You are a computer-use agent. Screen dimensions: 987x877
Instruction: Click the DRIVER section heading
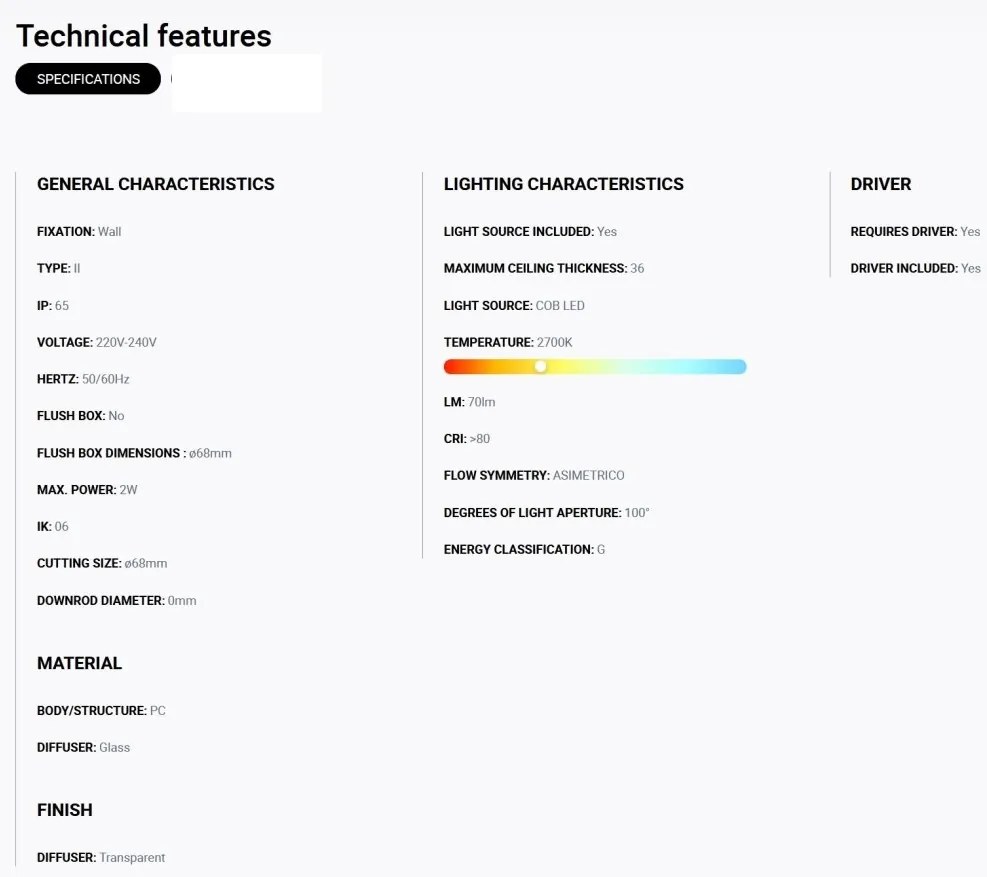pyautogui.click(x=881, y=184)
